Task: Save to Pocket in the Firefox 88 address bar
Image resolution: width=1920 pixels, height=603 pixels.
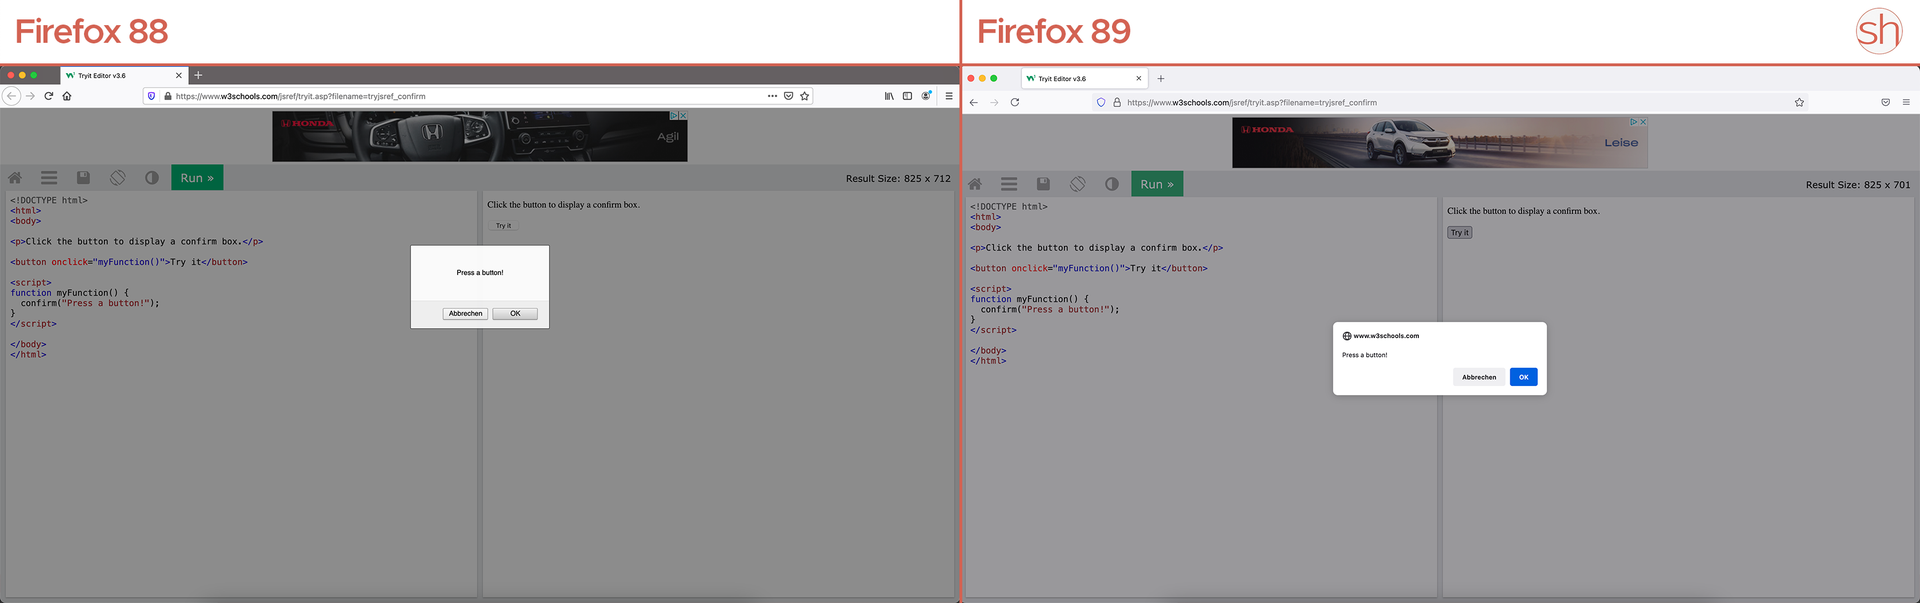Action: tap(788, 96)
